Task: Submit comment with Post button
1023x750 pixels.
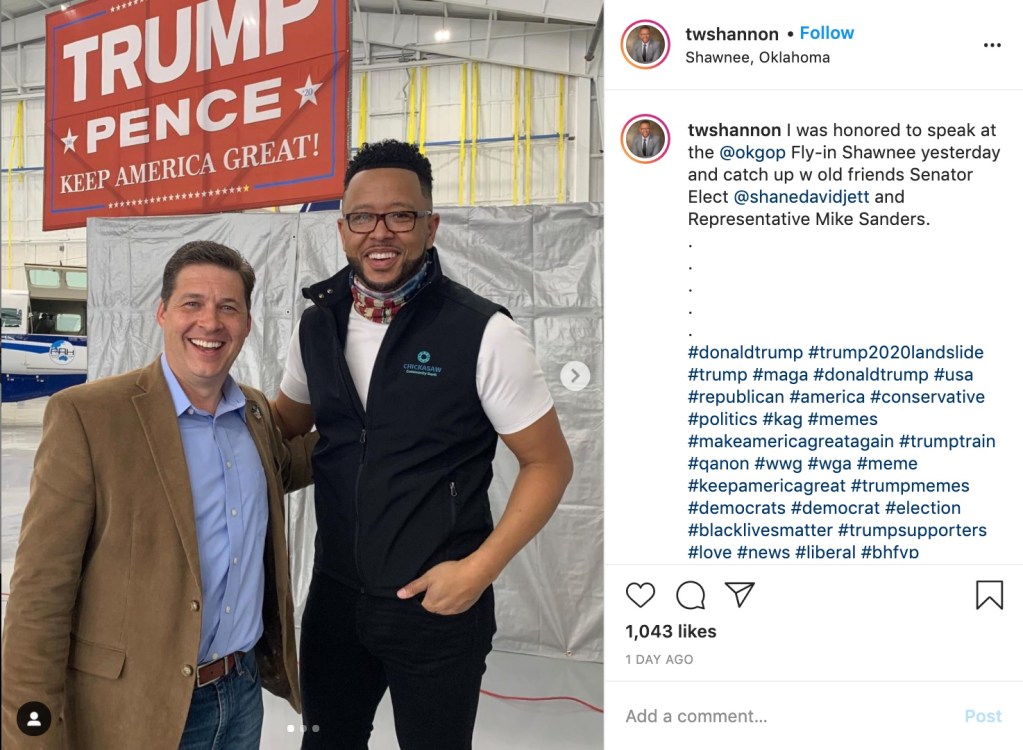Action: (983, 716)
